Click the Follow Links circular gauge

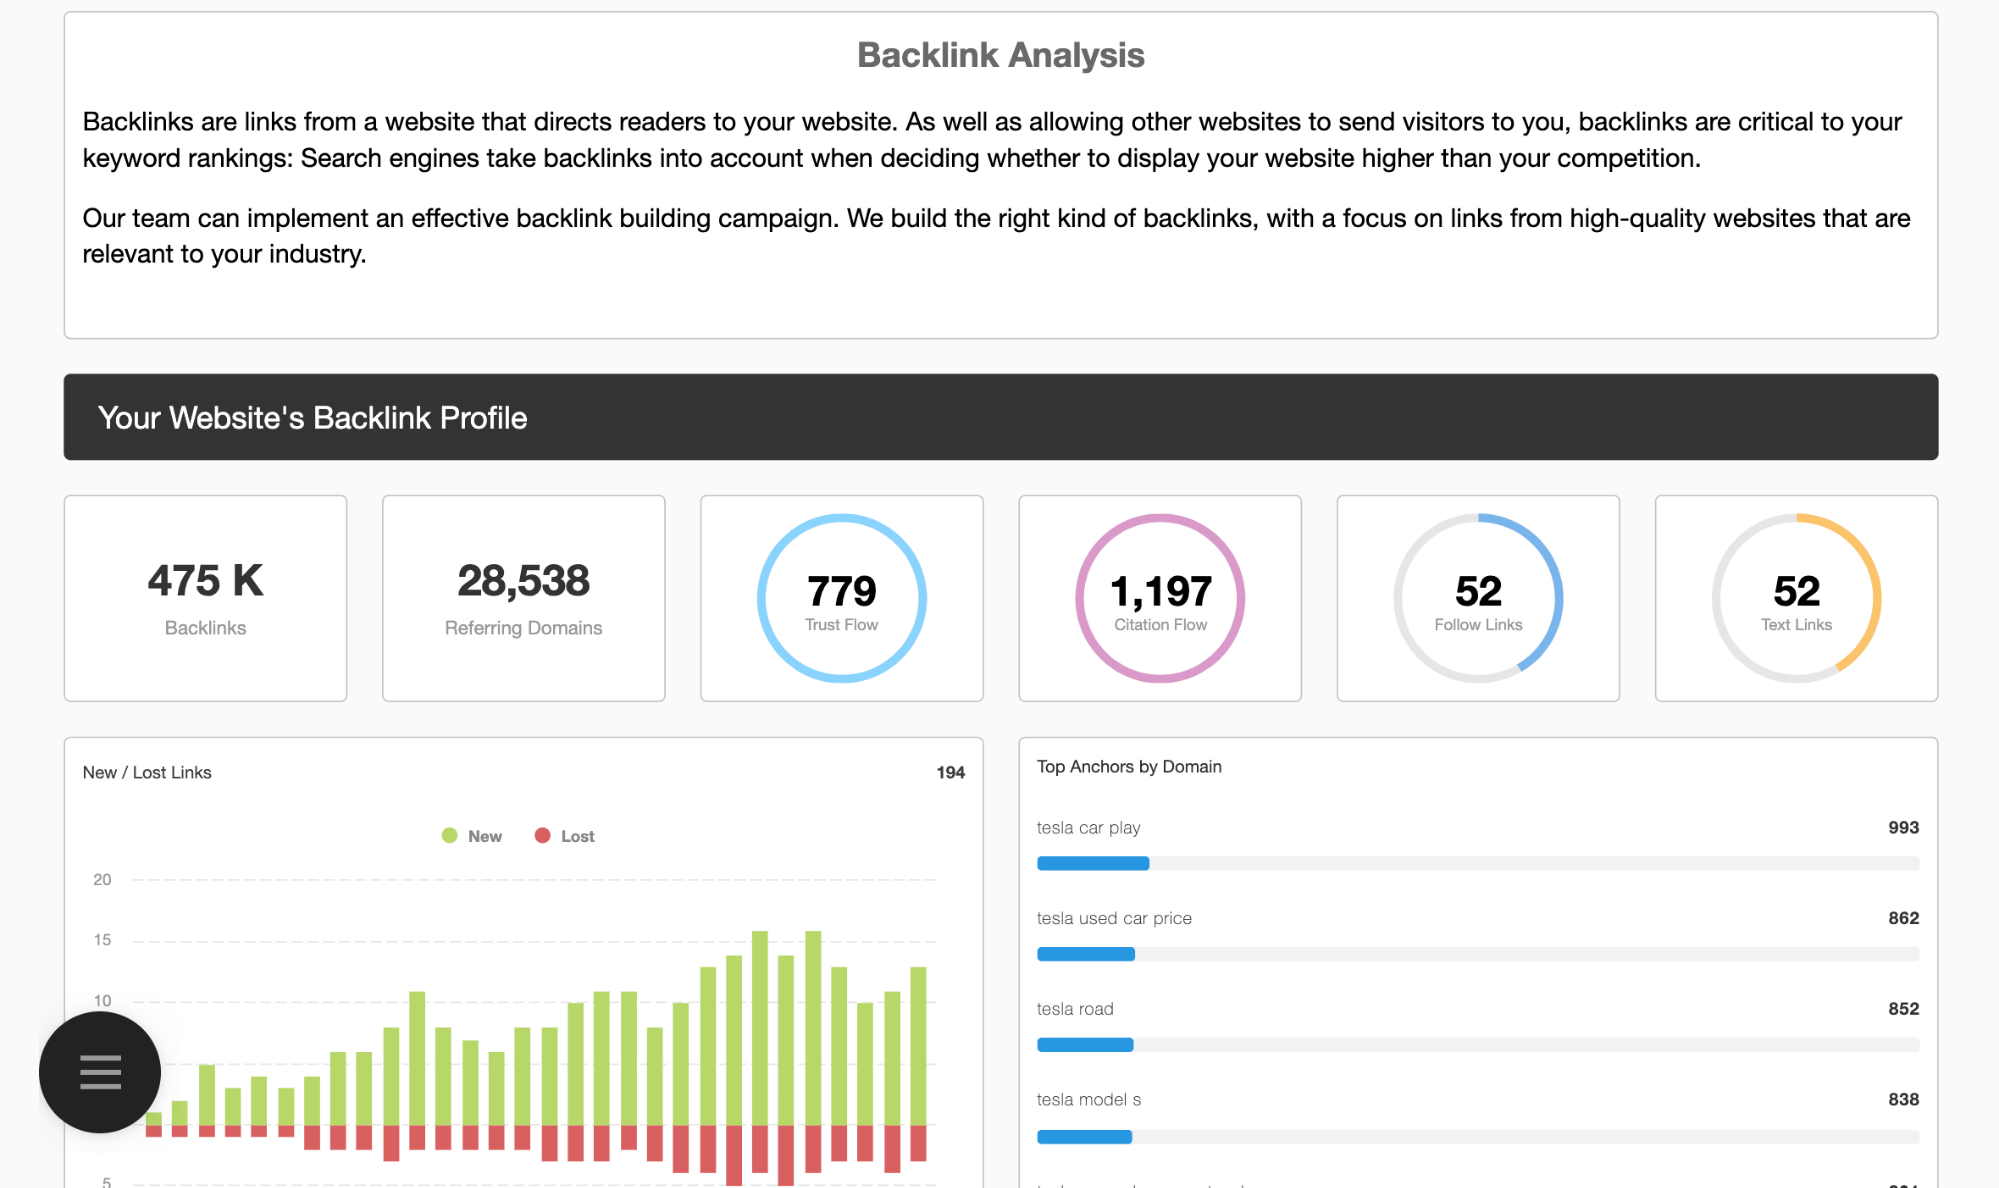pyautogui.click(x=1477, y=598)
